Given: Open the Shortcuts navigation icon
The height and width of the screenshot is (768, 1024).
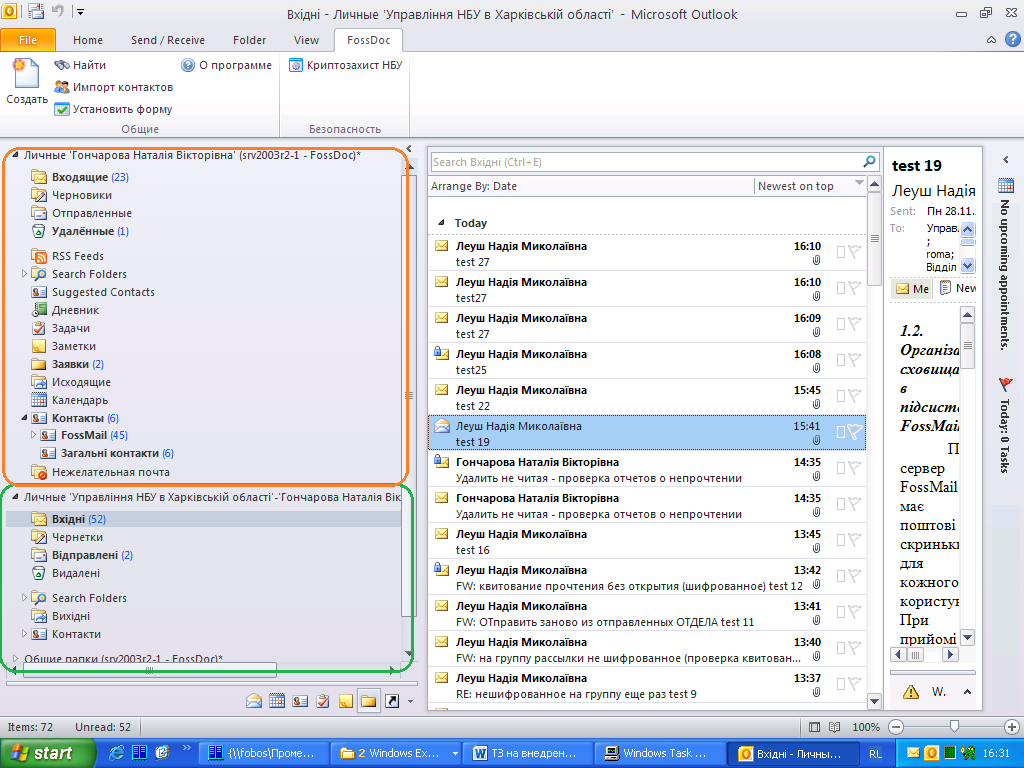Looking at the screenshot, I should tap(392, 701).
